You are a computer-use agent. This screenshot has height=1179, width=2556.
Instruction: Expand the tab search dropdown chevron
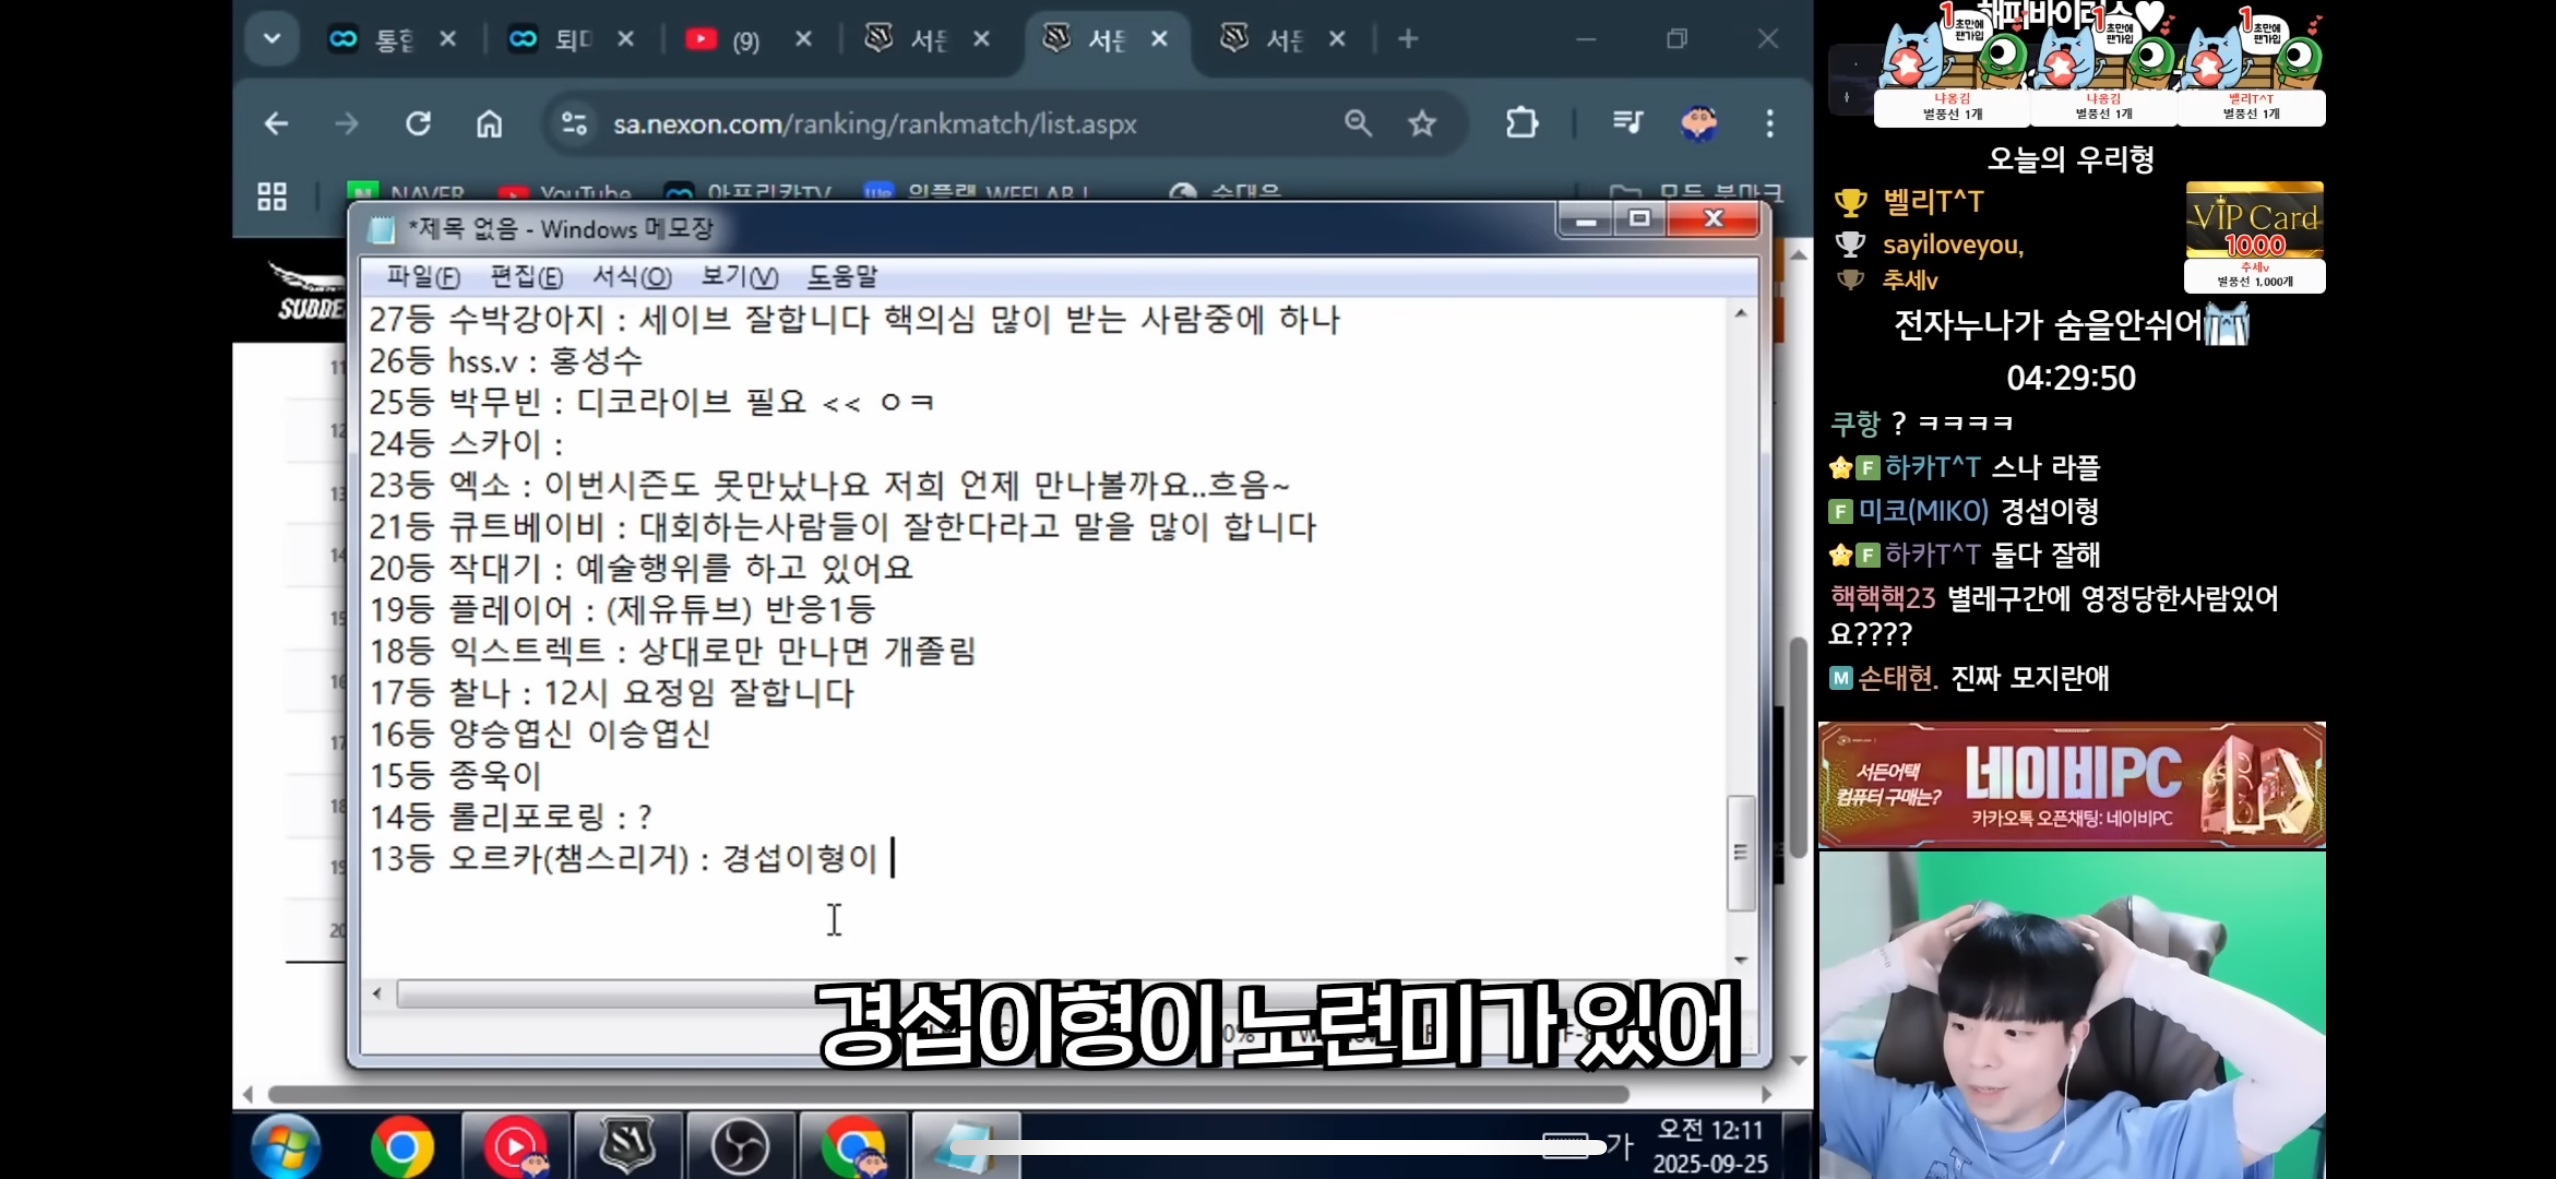272,40
